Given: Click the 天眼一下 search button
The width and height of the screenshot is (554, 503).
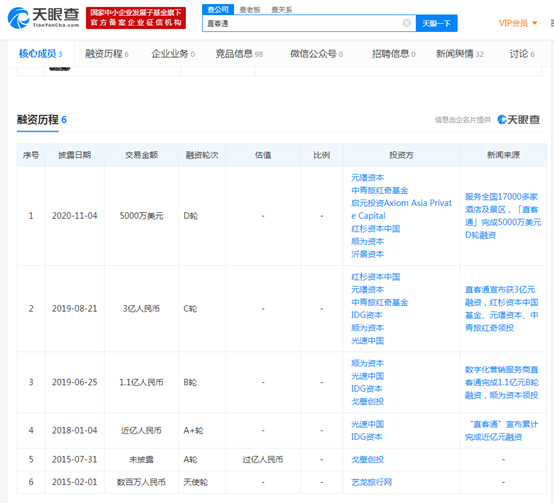Looking at the screenshot, I should 436,23.
